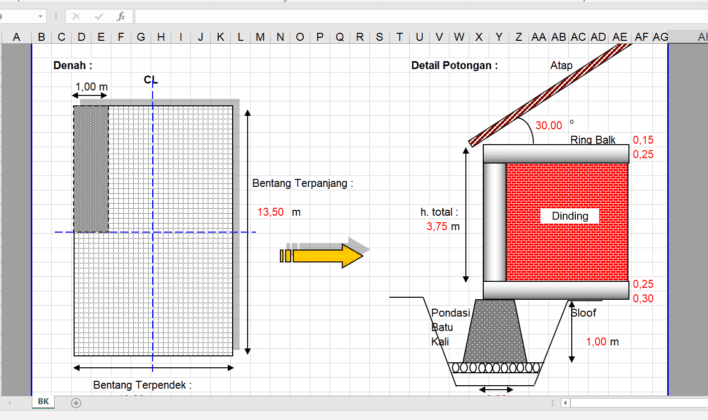Screen dimensions: 708x420
Task: Select the gray foundation trapezoid shape
Action: pyautogui.click(x=496, y=332)
